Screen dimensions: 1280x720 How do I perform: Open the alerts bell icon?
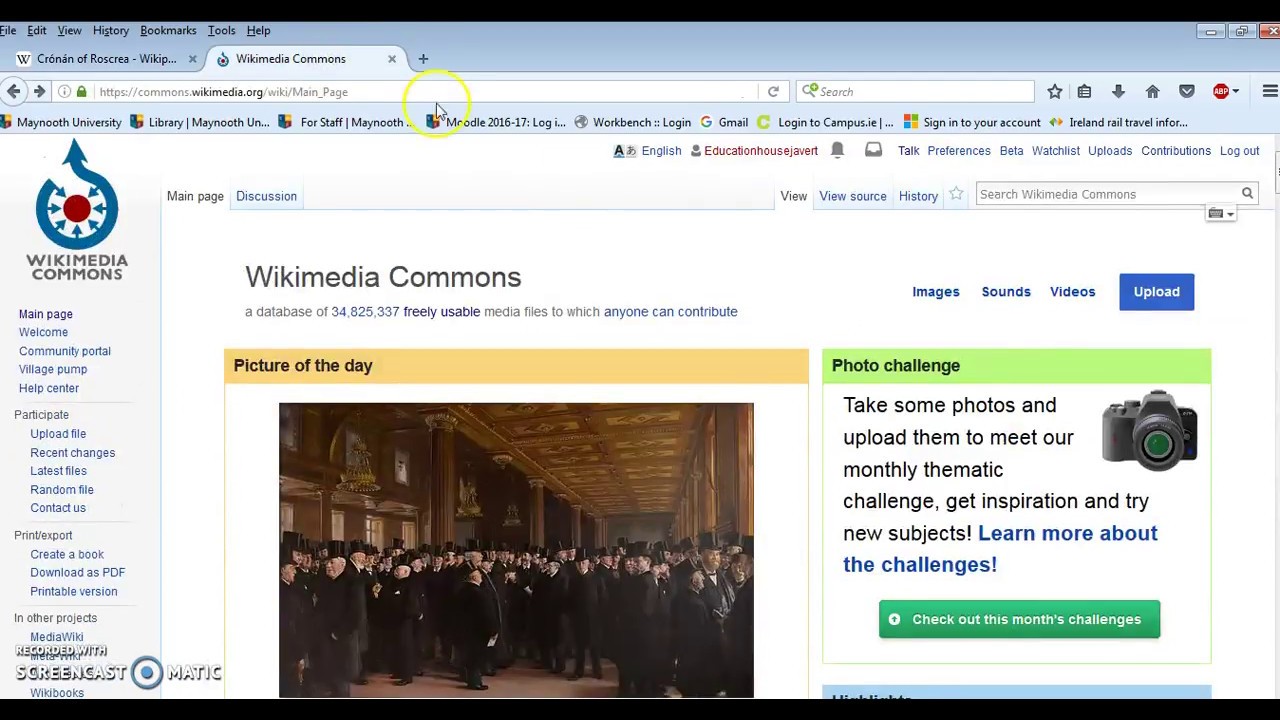[838, 150]
